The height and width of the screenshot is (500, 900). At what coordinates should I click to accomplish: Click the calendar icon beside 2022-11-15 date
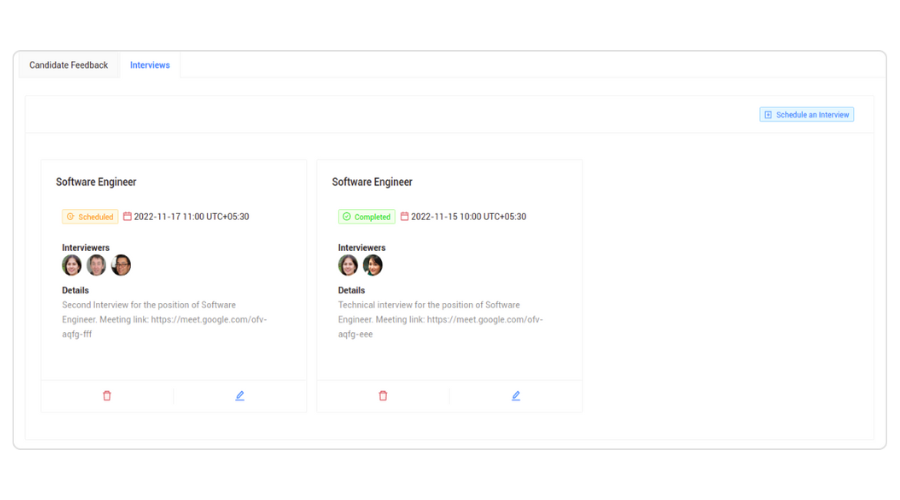click(405, 216)
